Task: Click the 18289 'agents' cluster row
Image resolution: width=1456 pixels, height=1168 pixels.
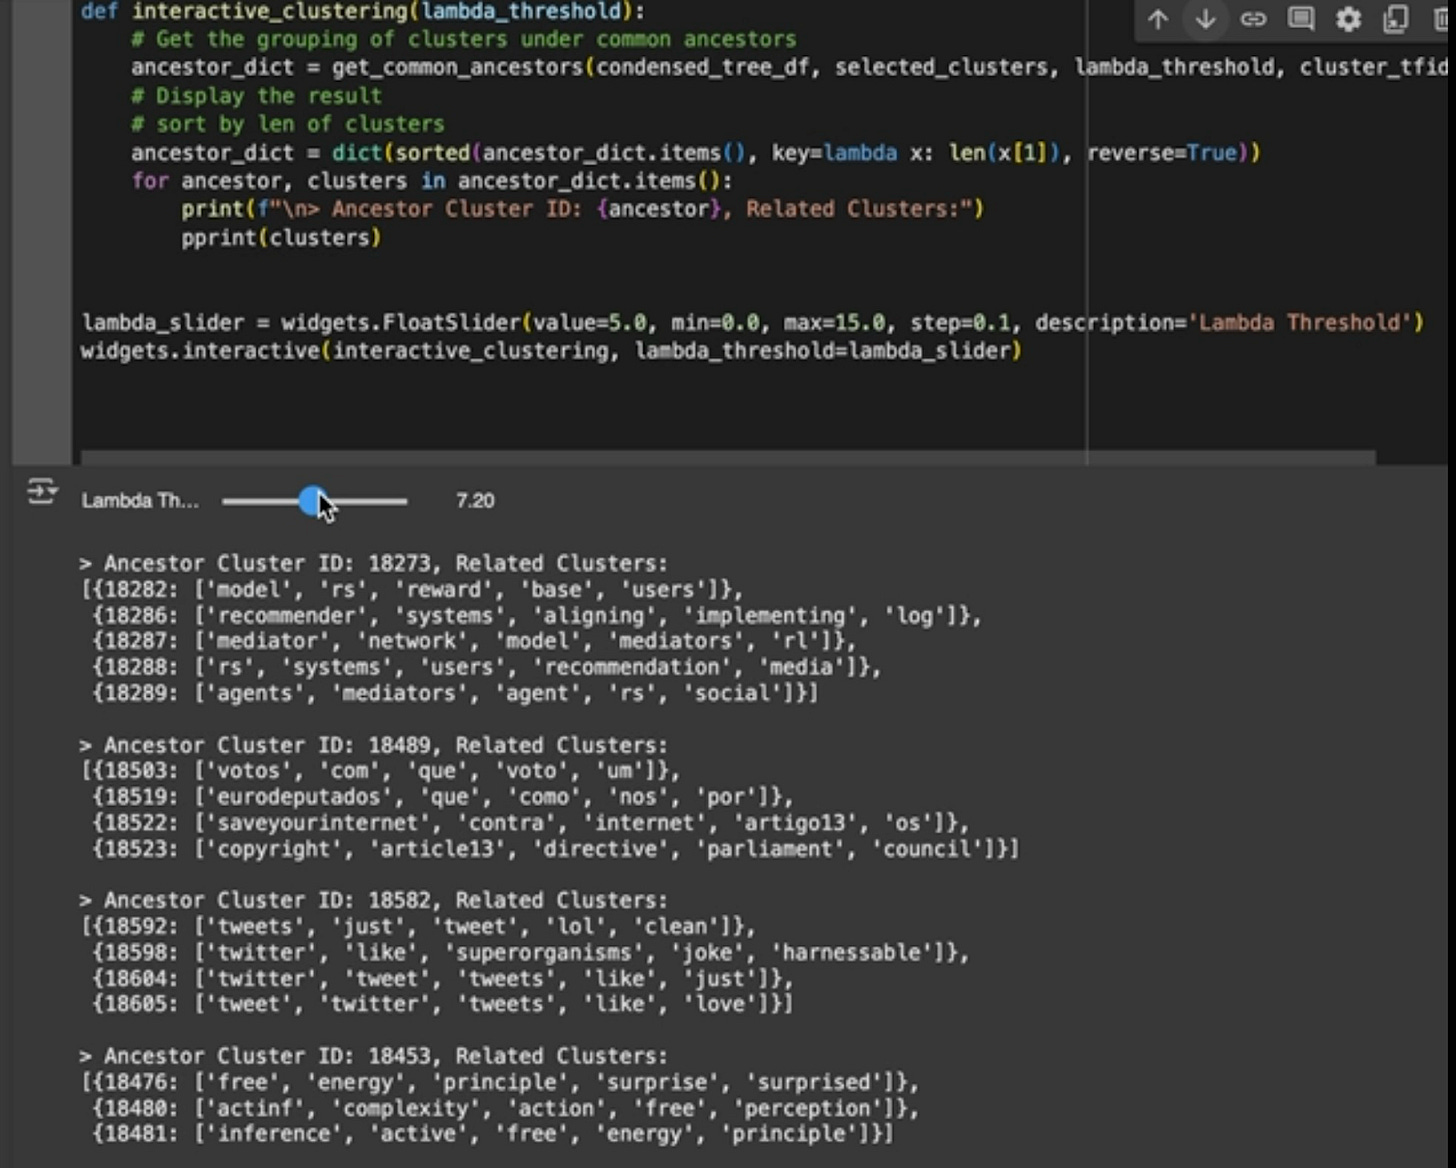Action: click(x=455, y=694)
